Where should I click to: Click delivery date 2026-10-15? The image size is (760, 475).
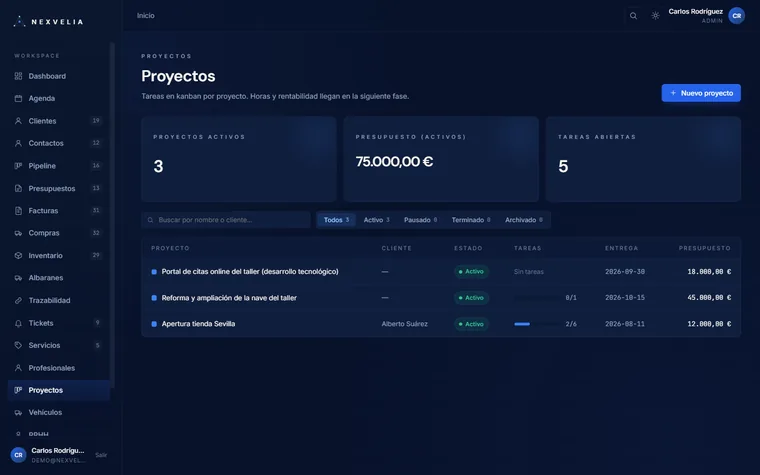(625, 298)
